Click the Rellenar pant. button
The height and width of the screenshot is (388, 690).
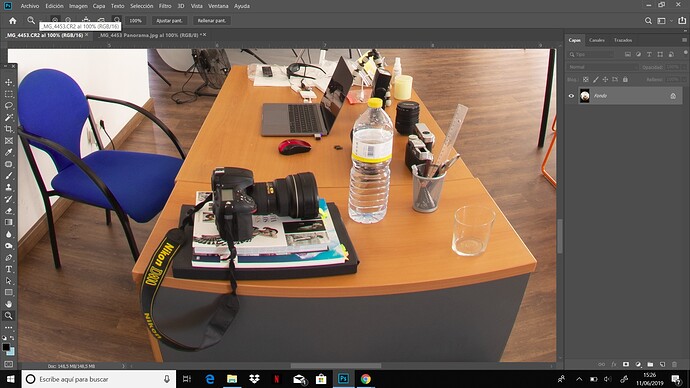212,21
